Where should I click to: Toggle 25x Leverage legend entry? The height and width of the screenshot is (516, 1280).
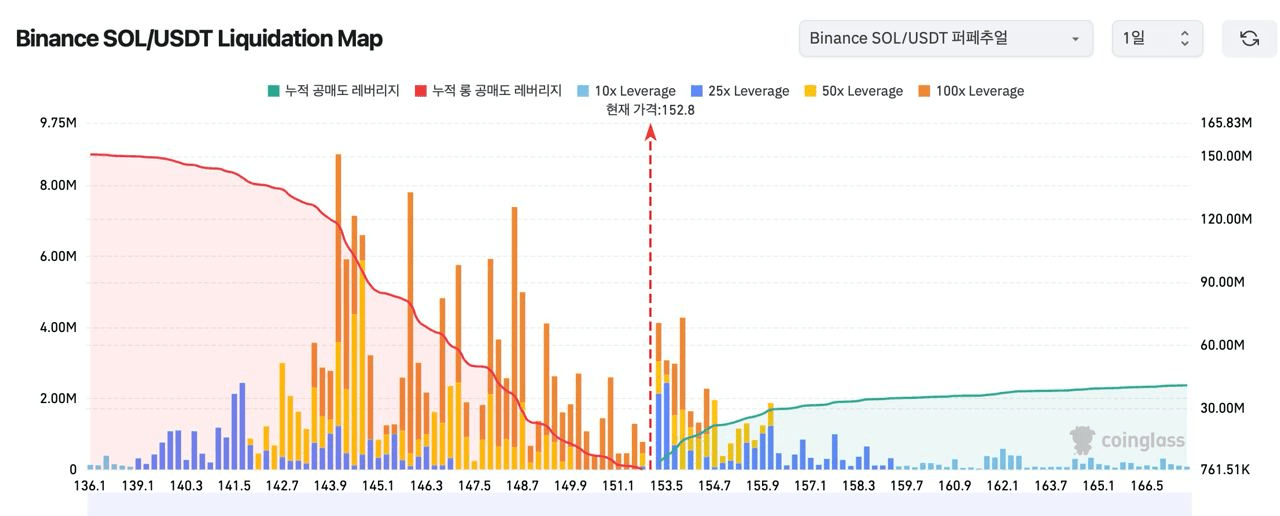[x=740, y=91]
